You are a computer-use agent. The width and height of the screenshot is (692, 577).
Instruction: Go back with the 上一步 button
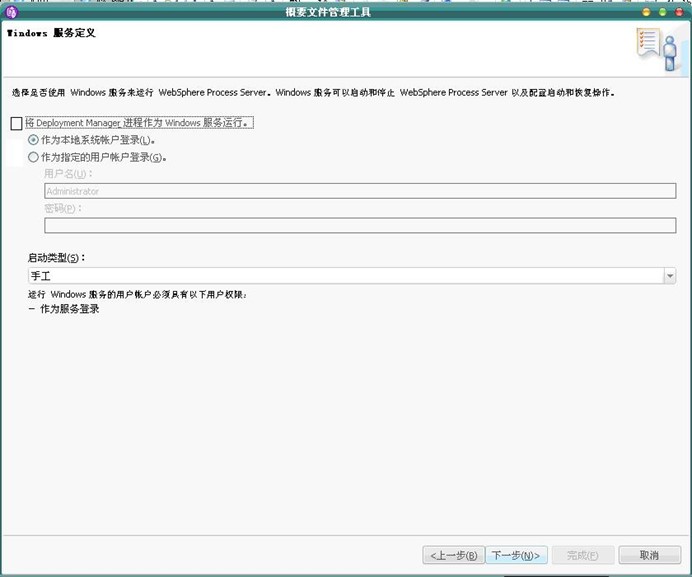click(454, 555)
